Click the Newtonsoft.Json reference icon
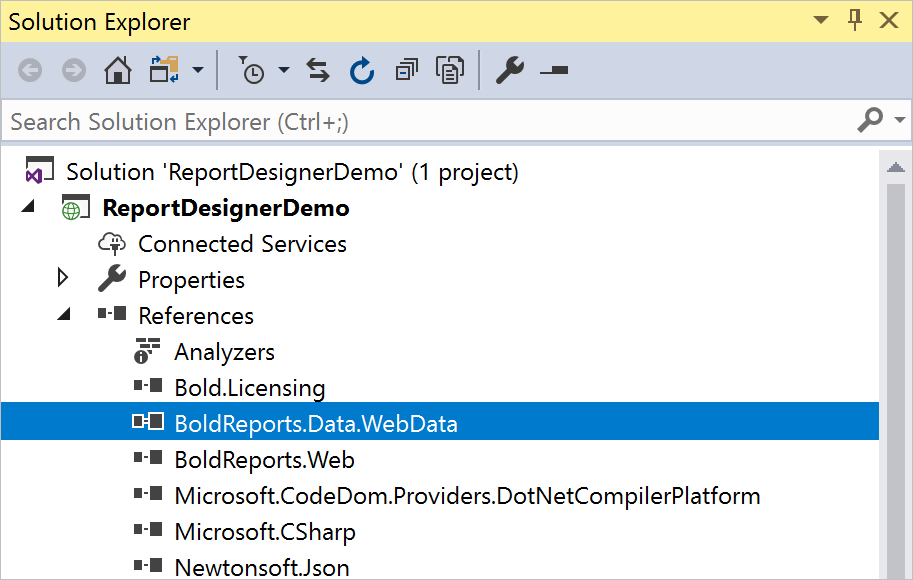Image resolution: width=913 pixels, height=580 pixels. tap(148, 565)
